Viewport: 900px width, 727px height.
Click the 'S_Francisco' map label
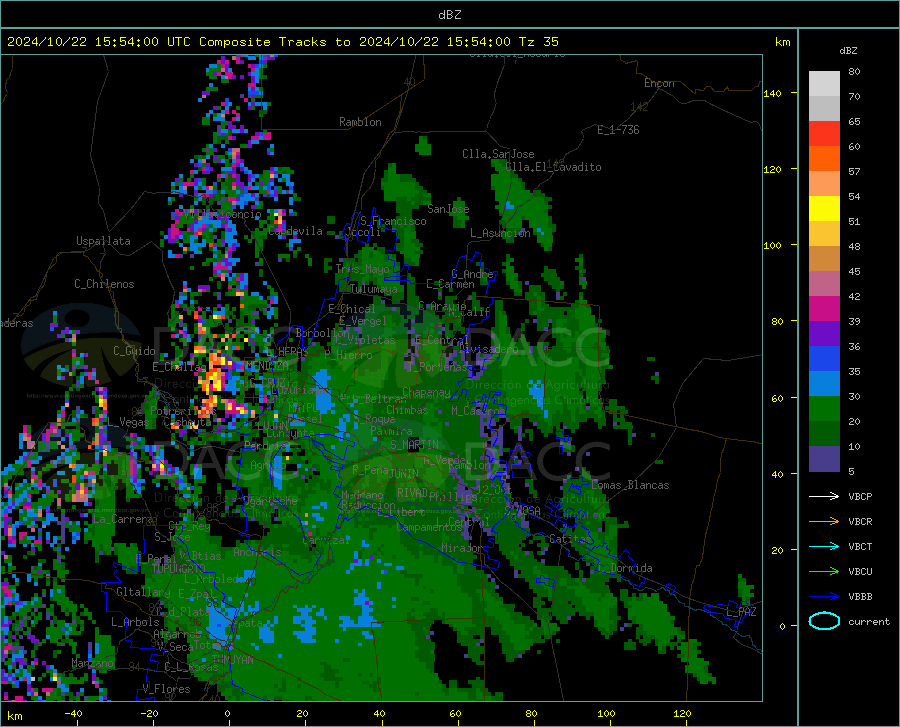tap(393, 221)
